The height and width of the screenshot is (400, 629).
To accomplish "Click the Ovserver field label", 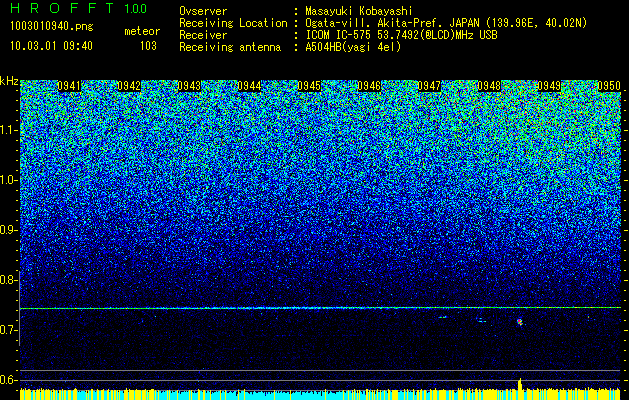I will 203,11.
